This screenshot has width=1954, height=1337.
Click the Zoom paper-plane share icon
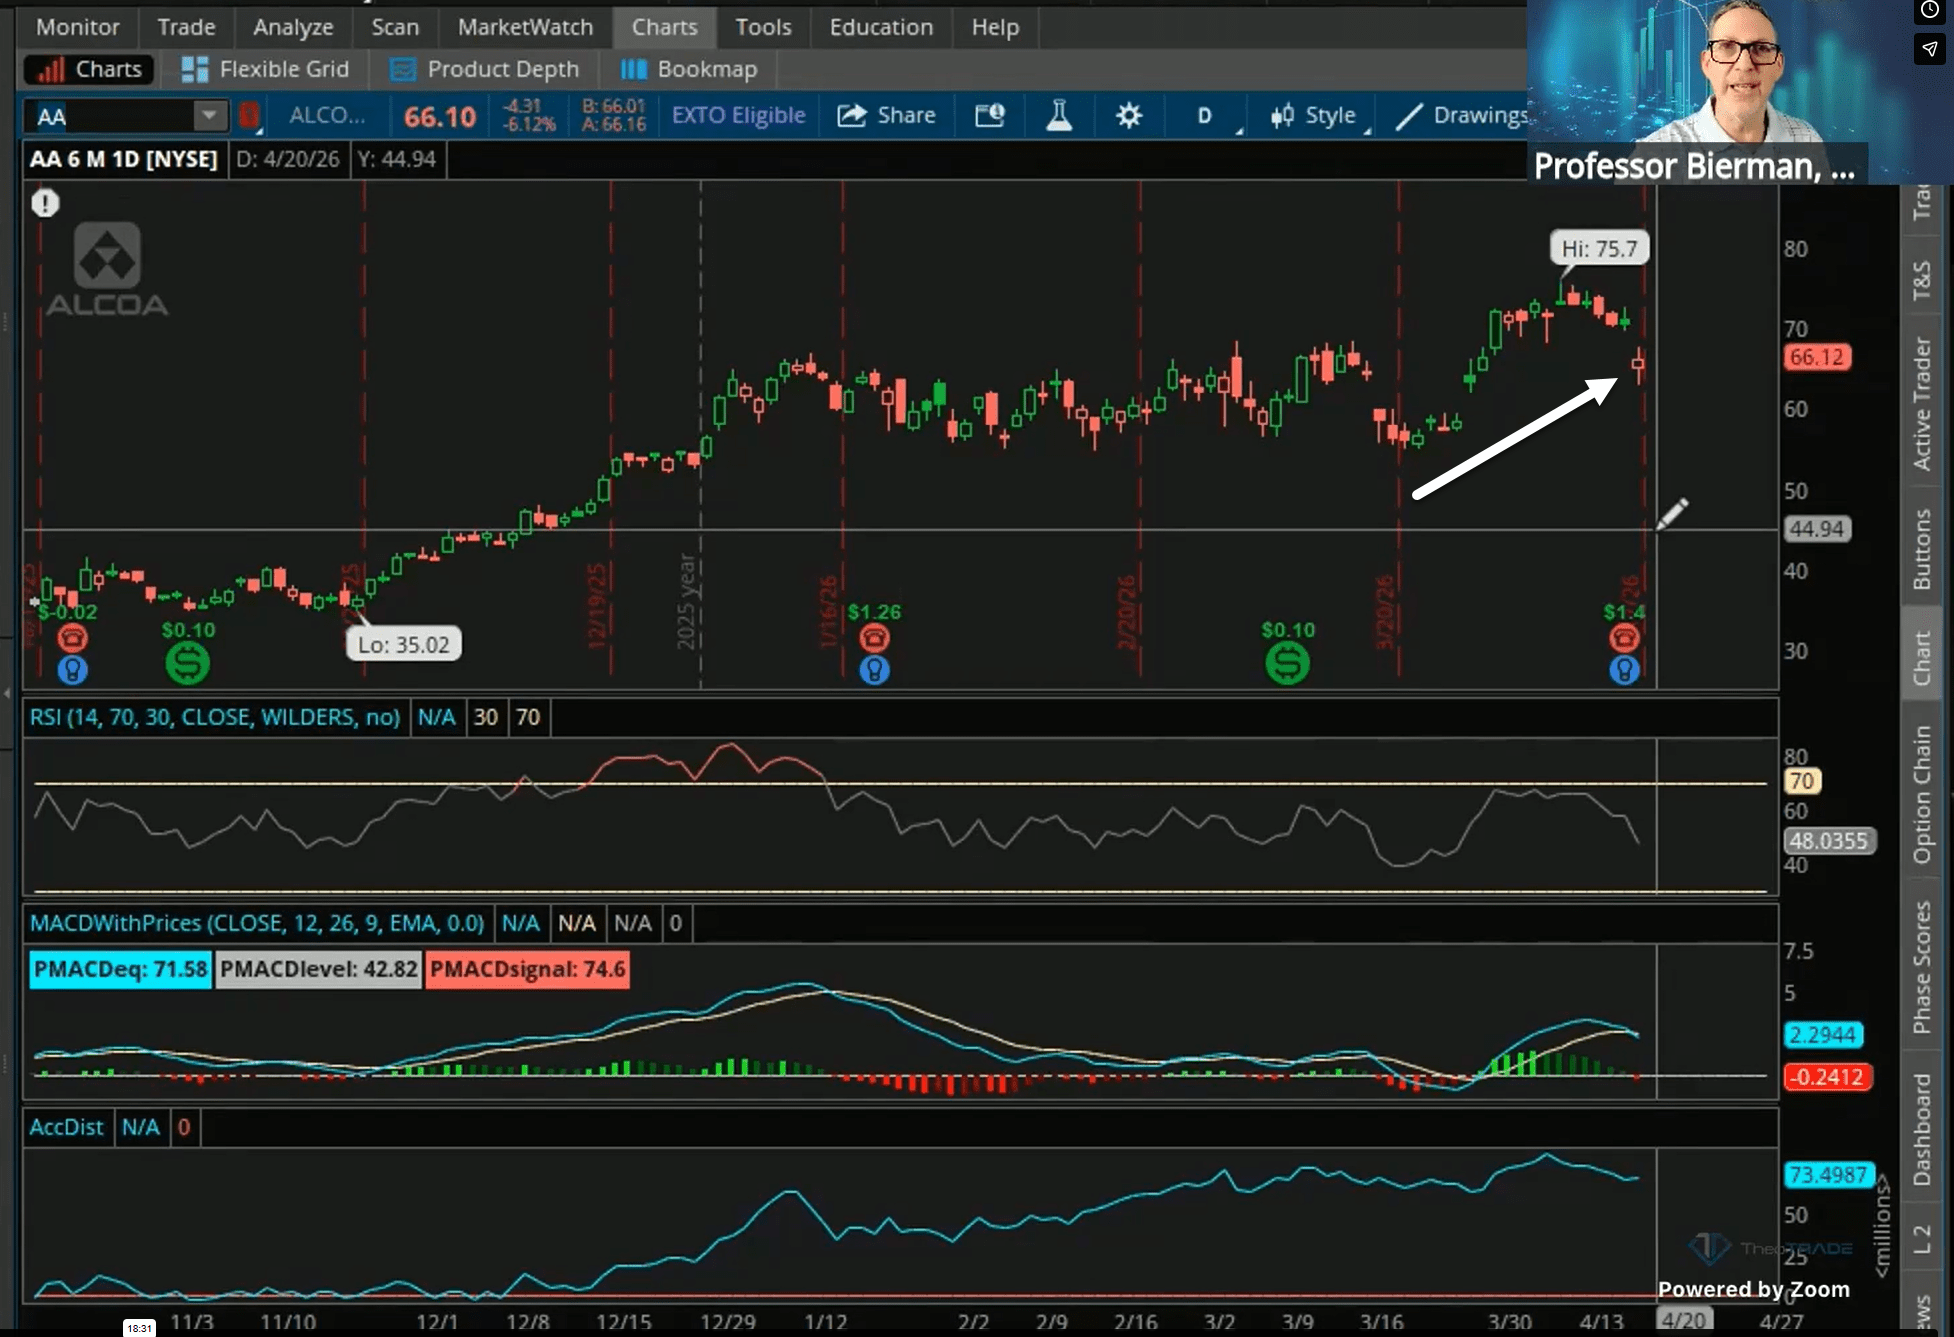[1930, 48]
